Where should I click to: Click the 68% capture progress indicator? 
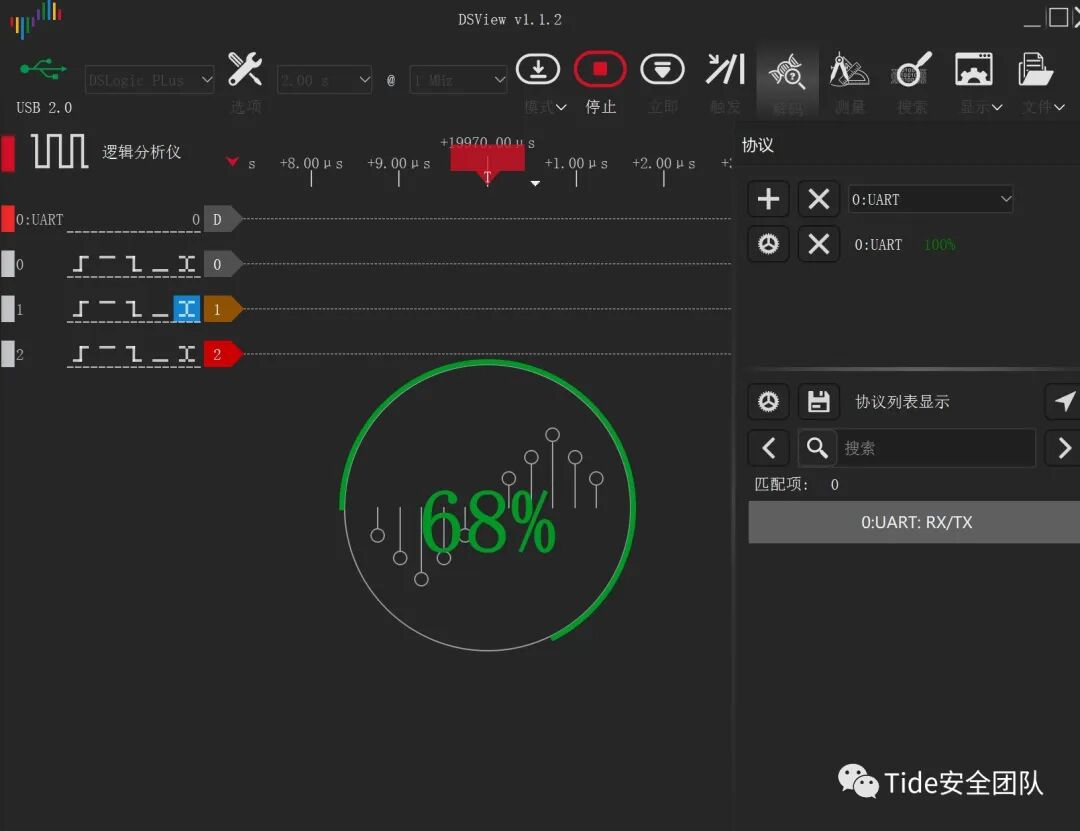tap(488, 506)
